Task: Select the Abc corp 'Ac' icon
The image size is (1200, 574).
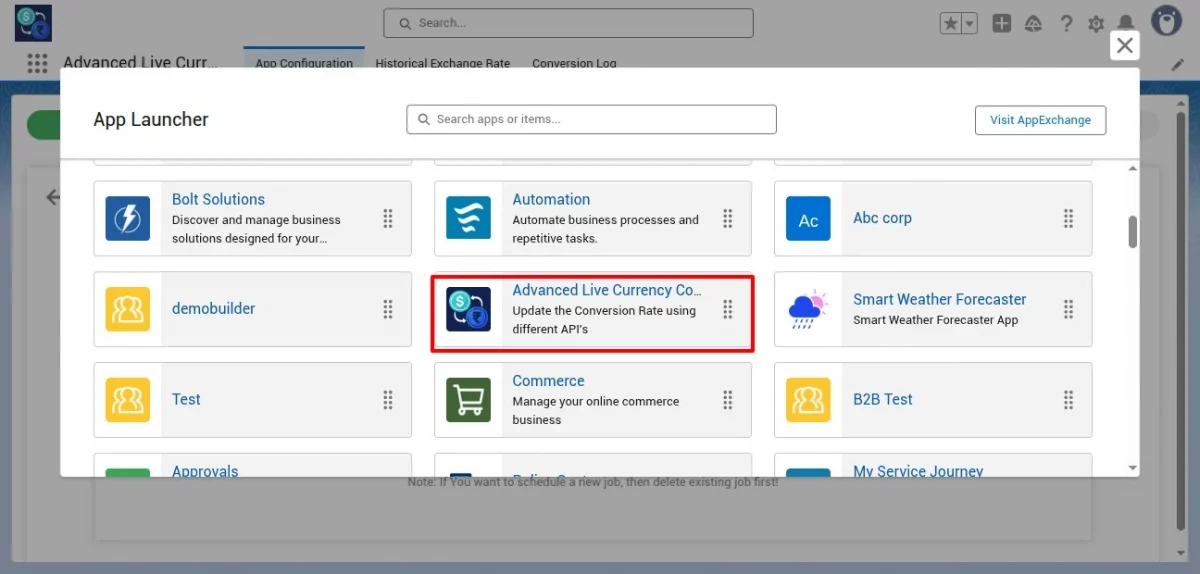Action: pos(808,219)
